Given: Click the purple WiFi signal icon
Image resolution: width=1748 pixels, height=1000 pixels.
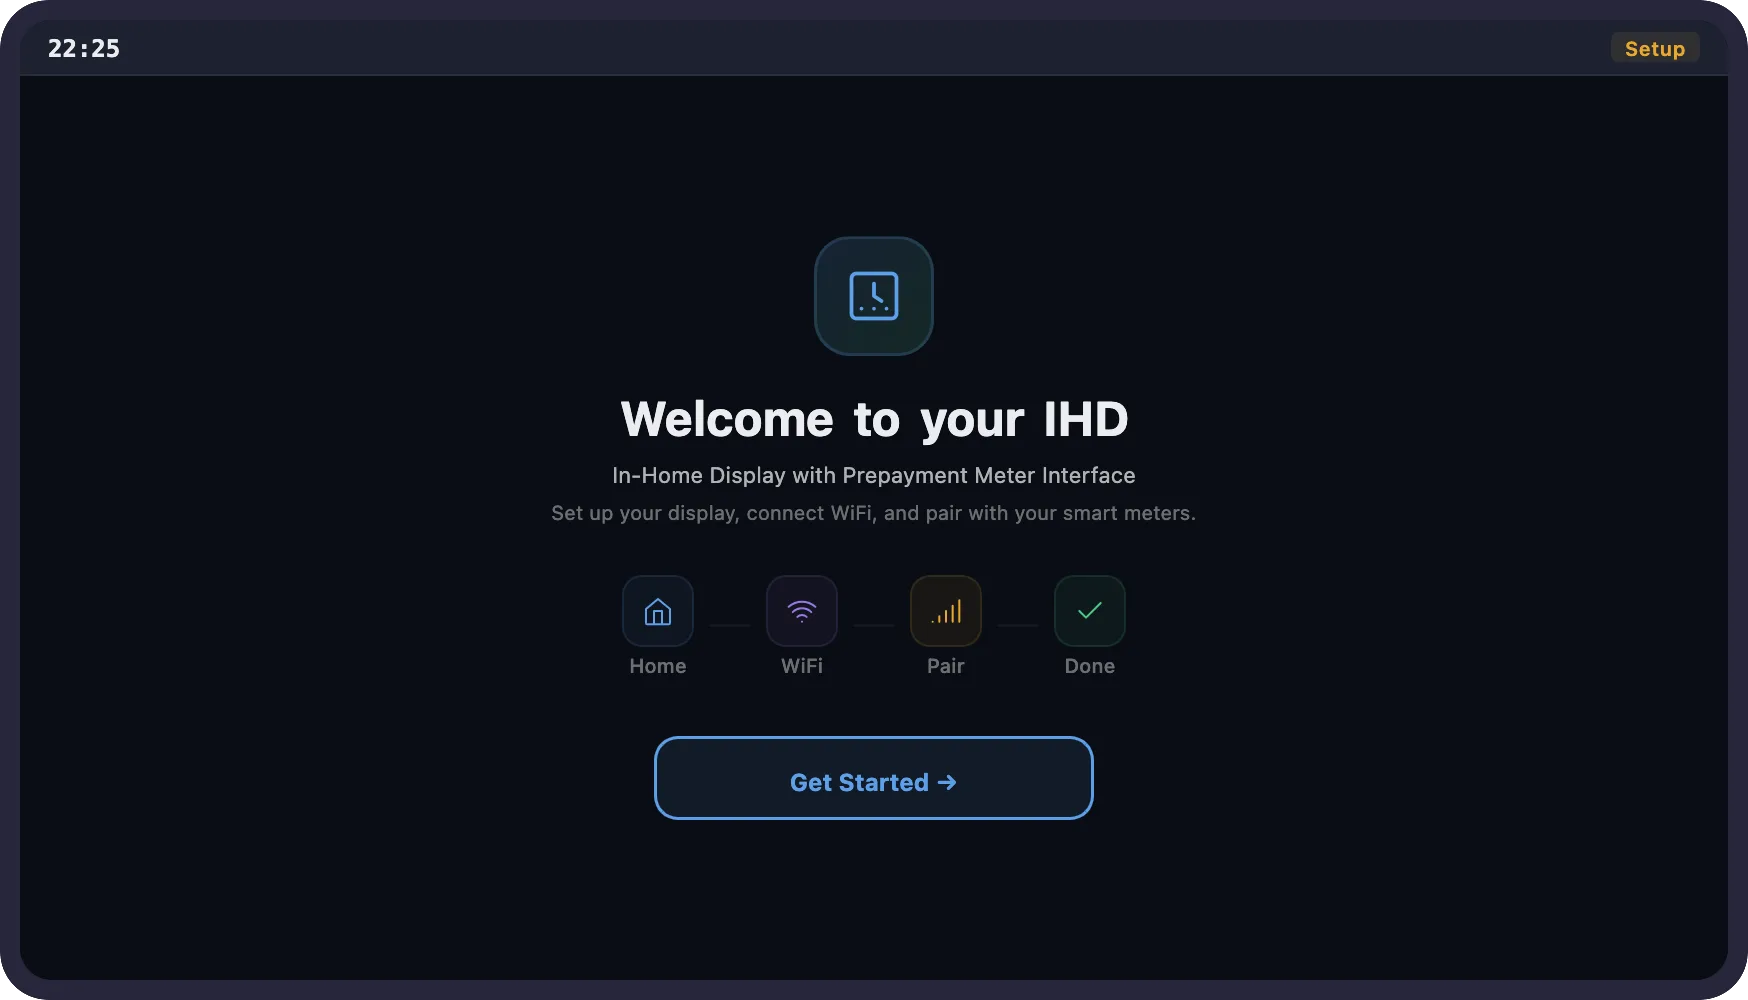Looking at the screenshot, I should (x=801, y=611).
